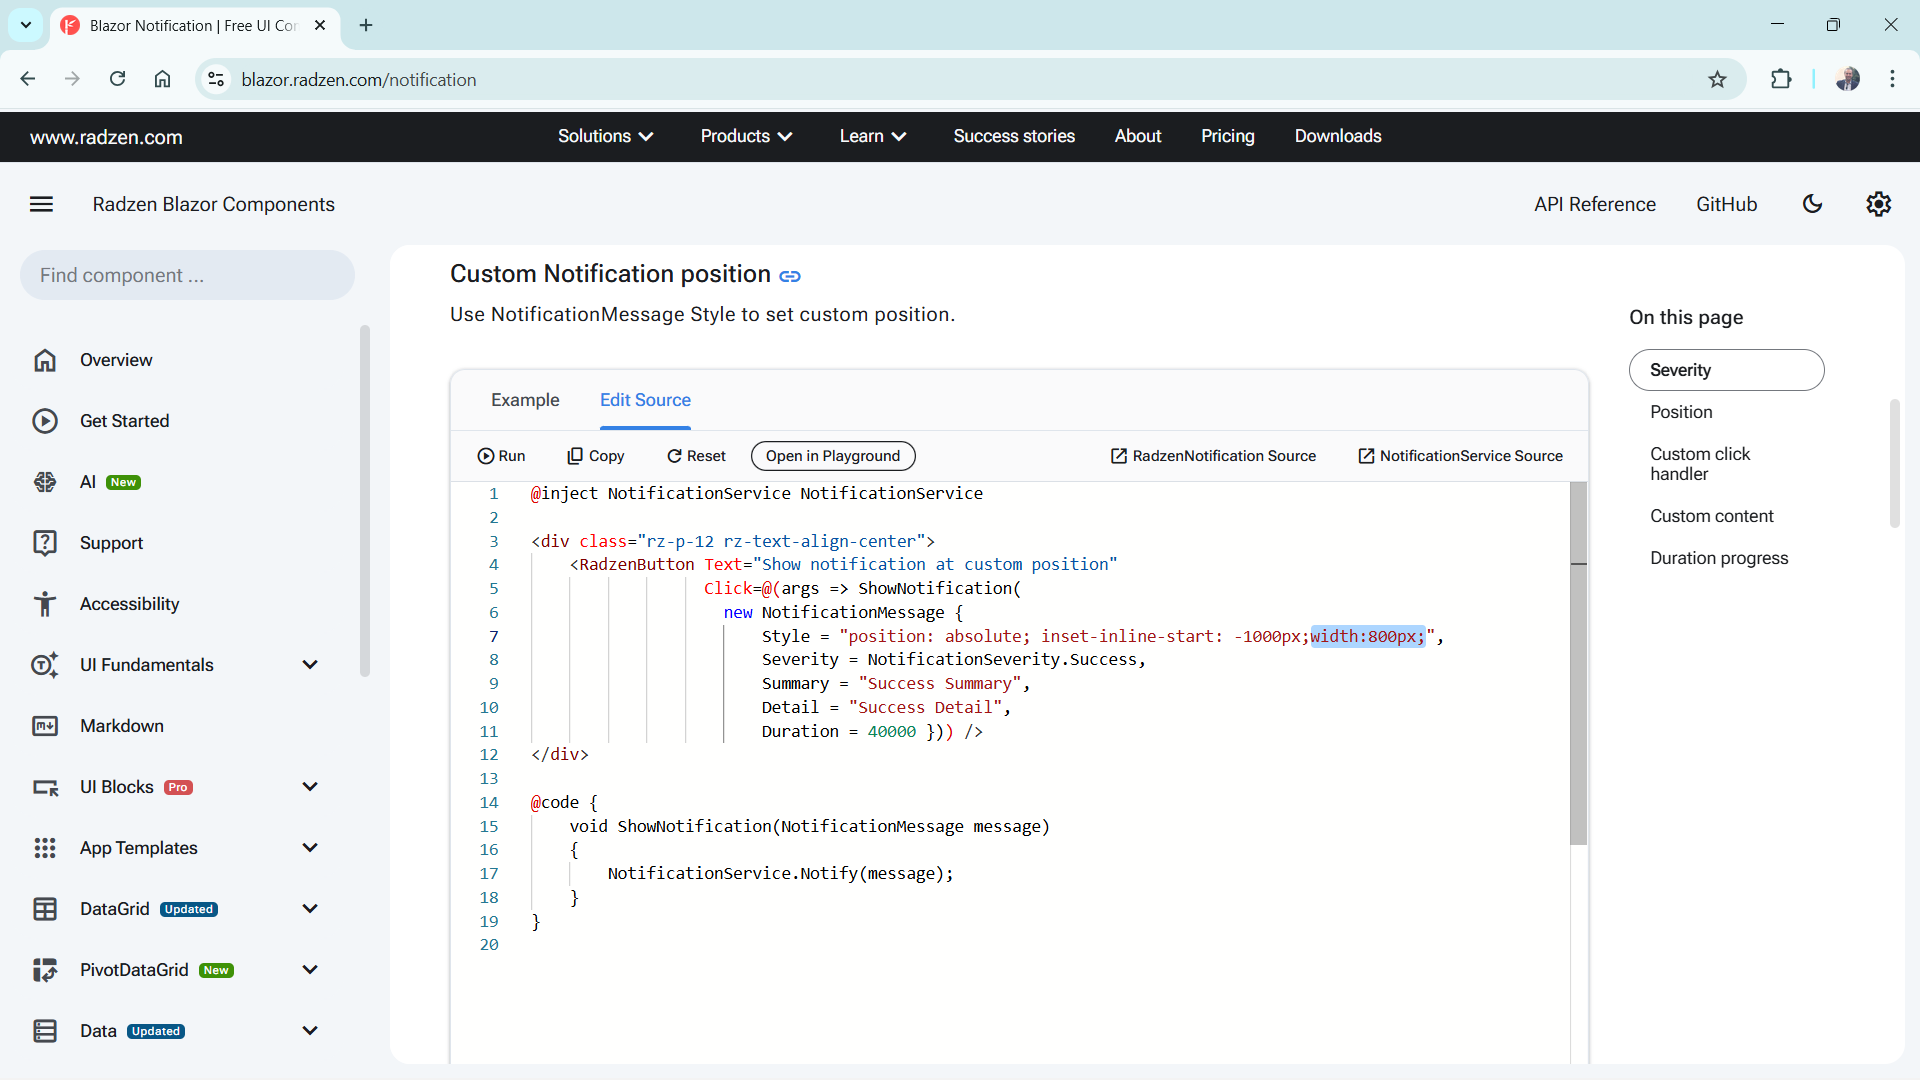Reset the edited source
This screenshot has width=1920, height=1080.
point(696,456)
